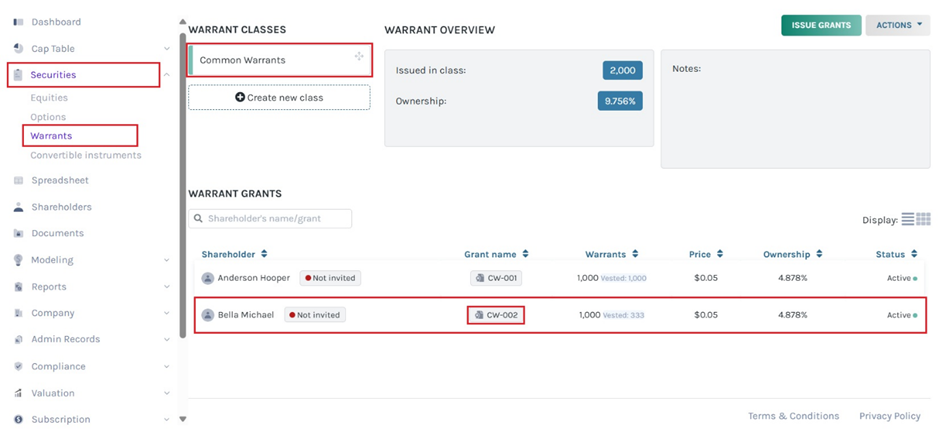Switch to list display view icon
The height and width of the screenshot is (439, 939).
coord(908,219)
